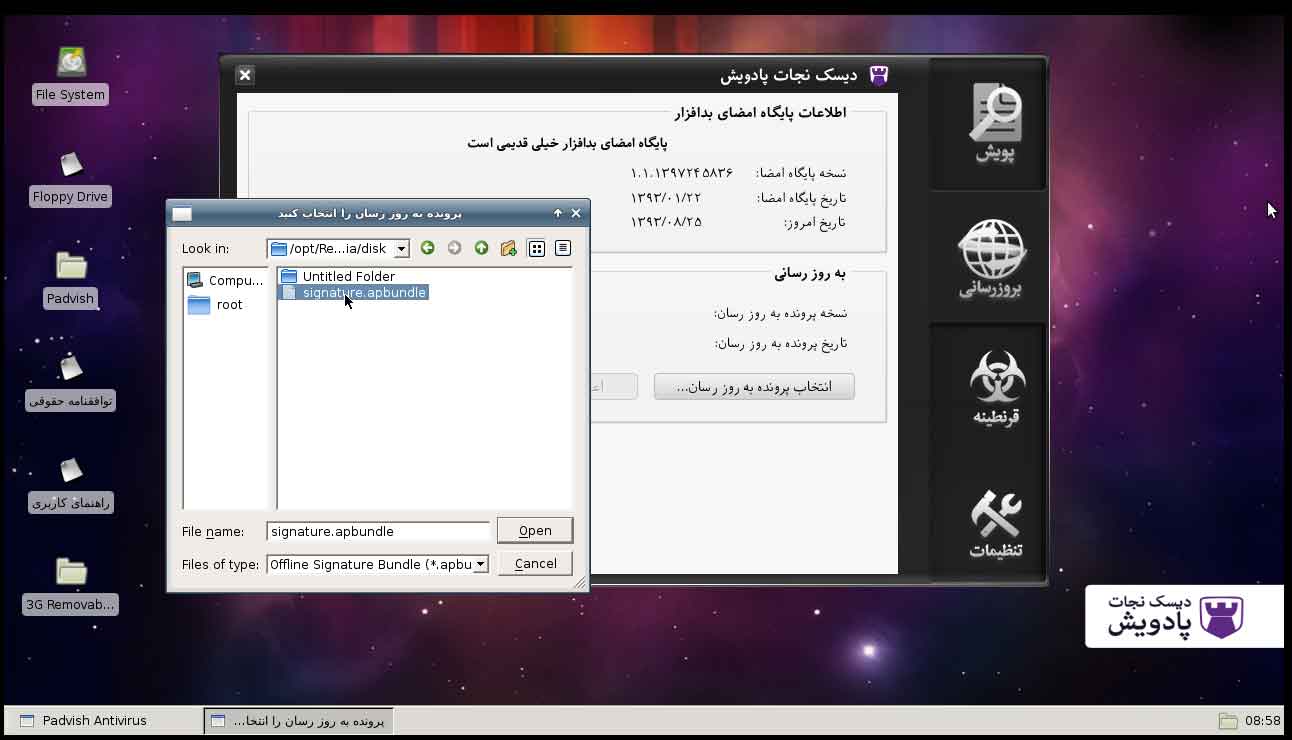The width and height of the screenshot is (1292, 740).
Task: Go to parent directory in file dialog
Action: (x=482, y=248)
